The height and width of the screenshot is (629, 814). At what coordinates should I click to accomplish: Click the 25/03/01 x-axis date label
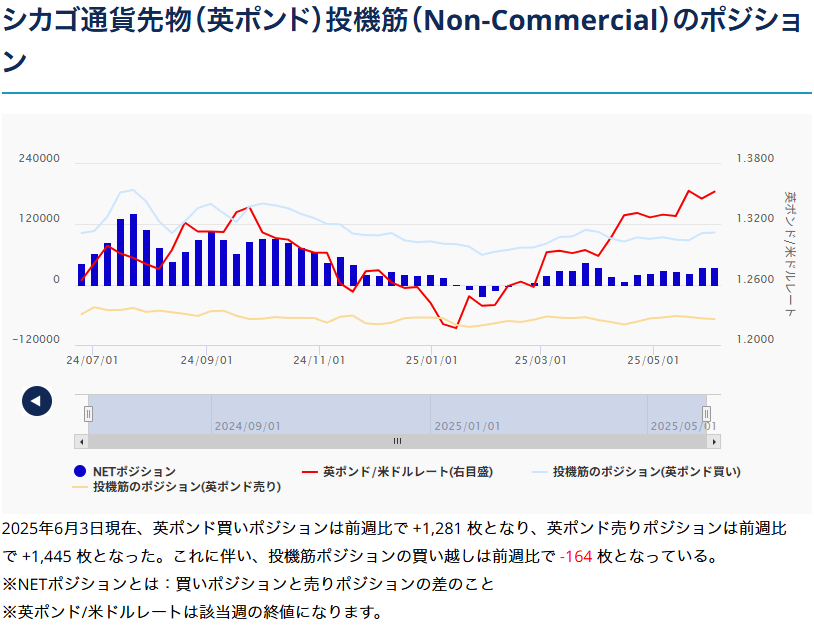pos(540,360)
